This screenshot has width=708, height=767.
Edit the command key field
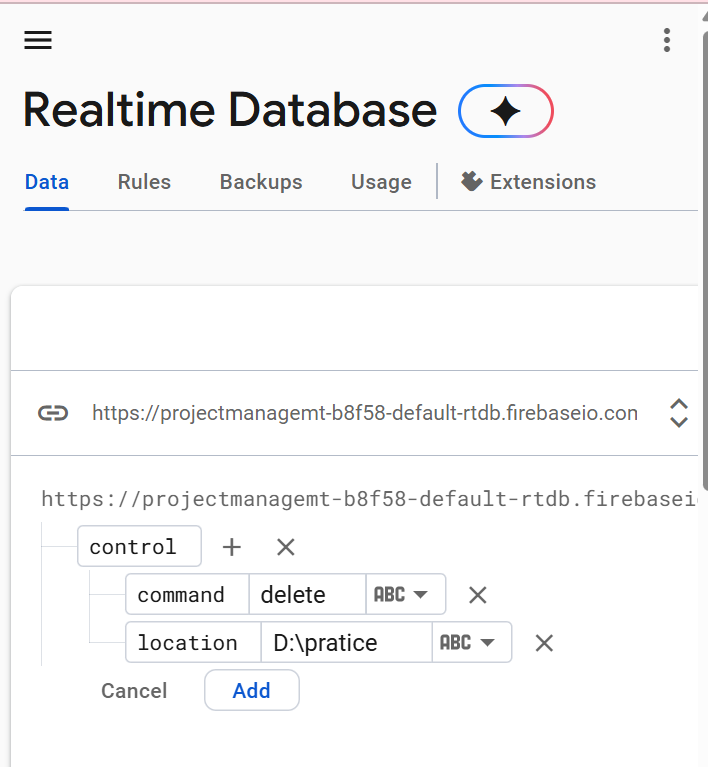(187, 594)
